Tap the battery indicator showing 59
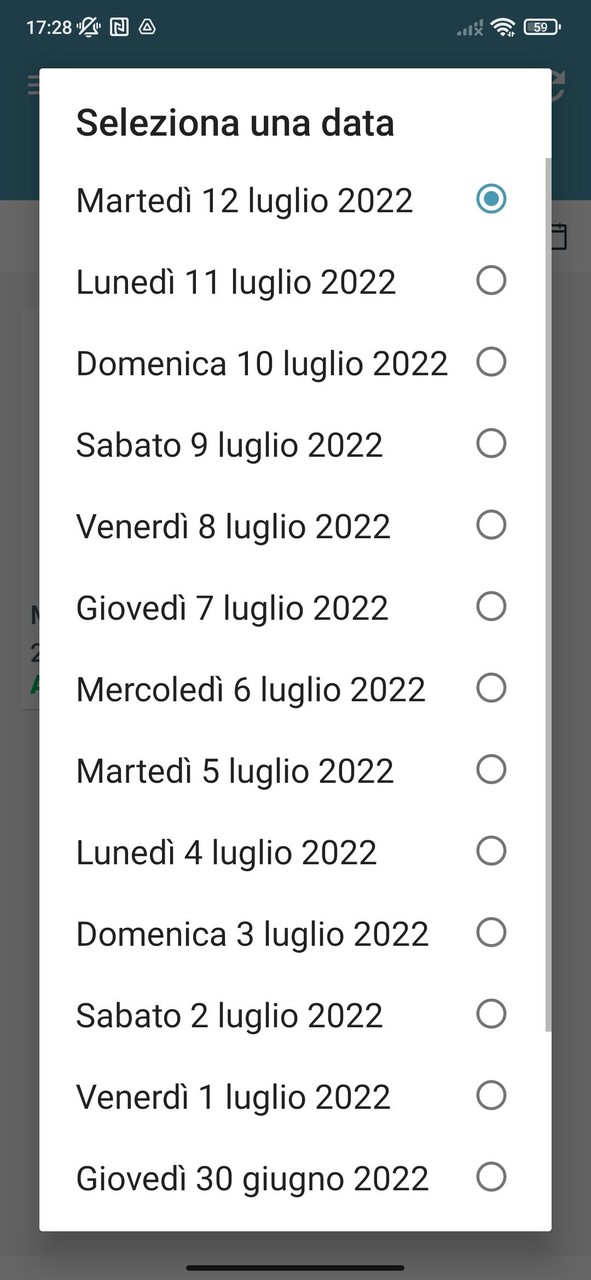The height and width of the screenshot is (1280, 591). click(x=540, y=27)
